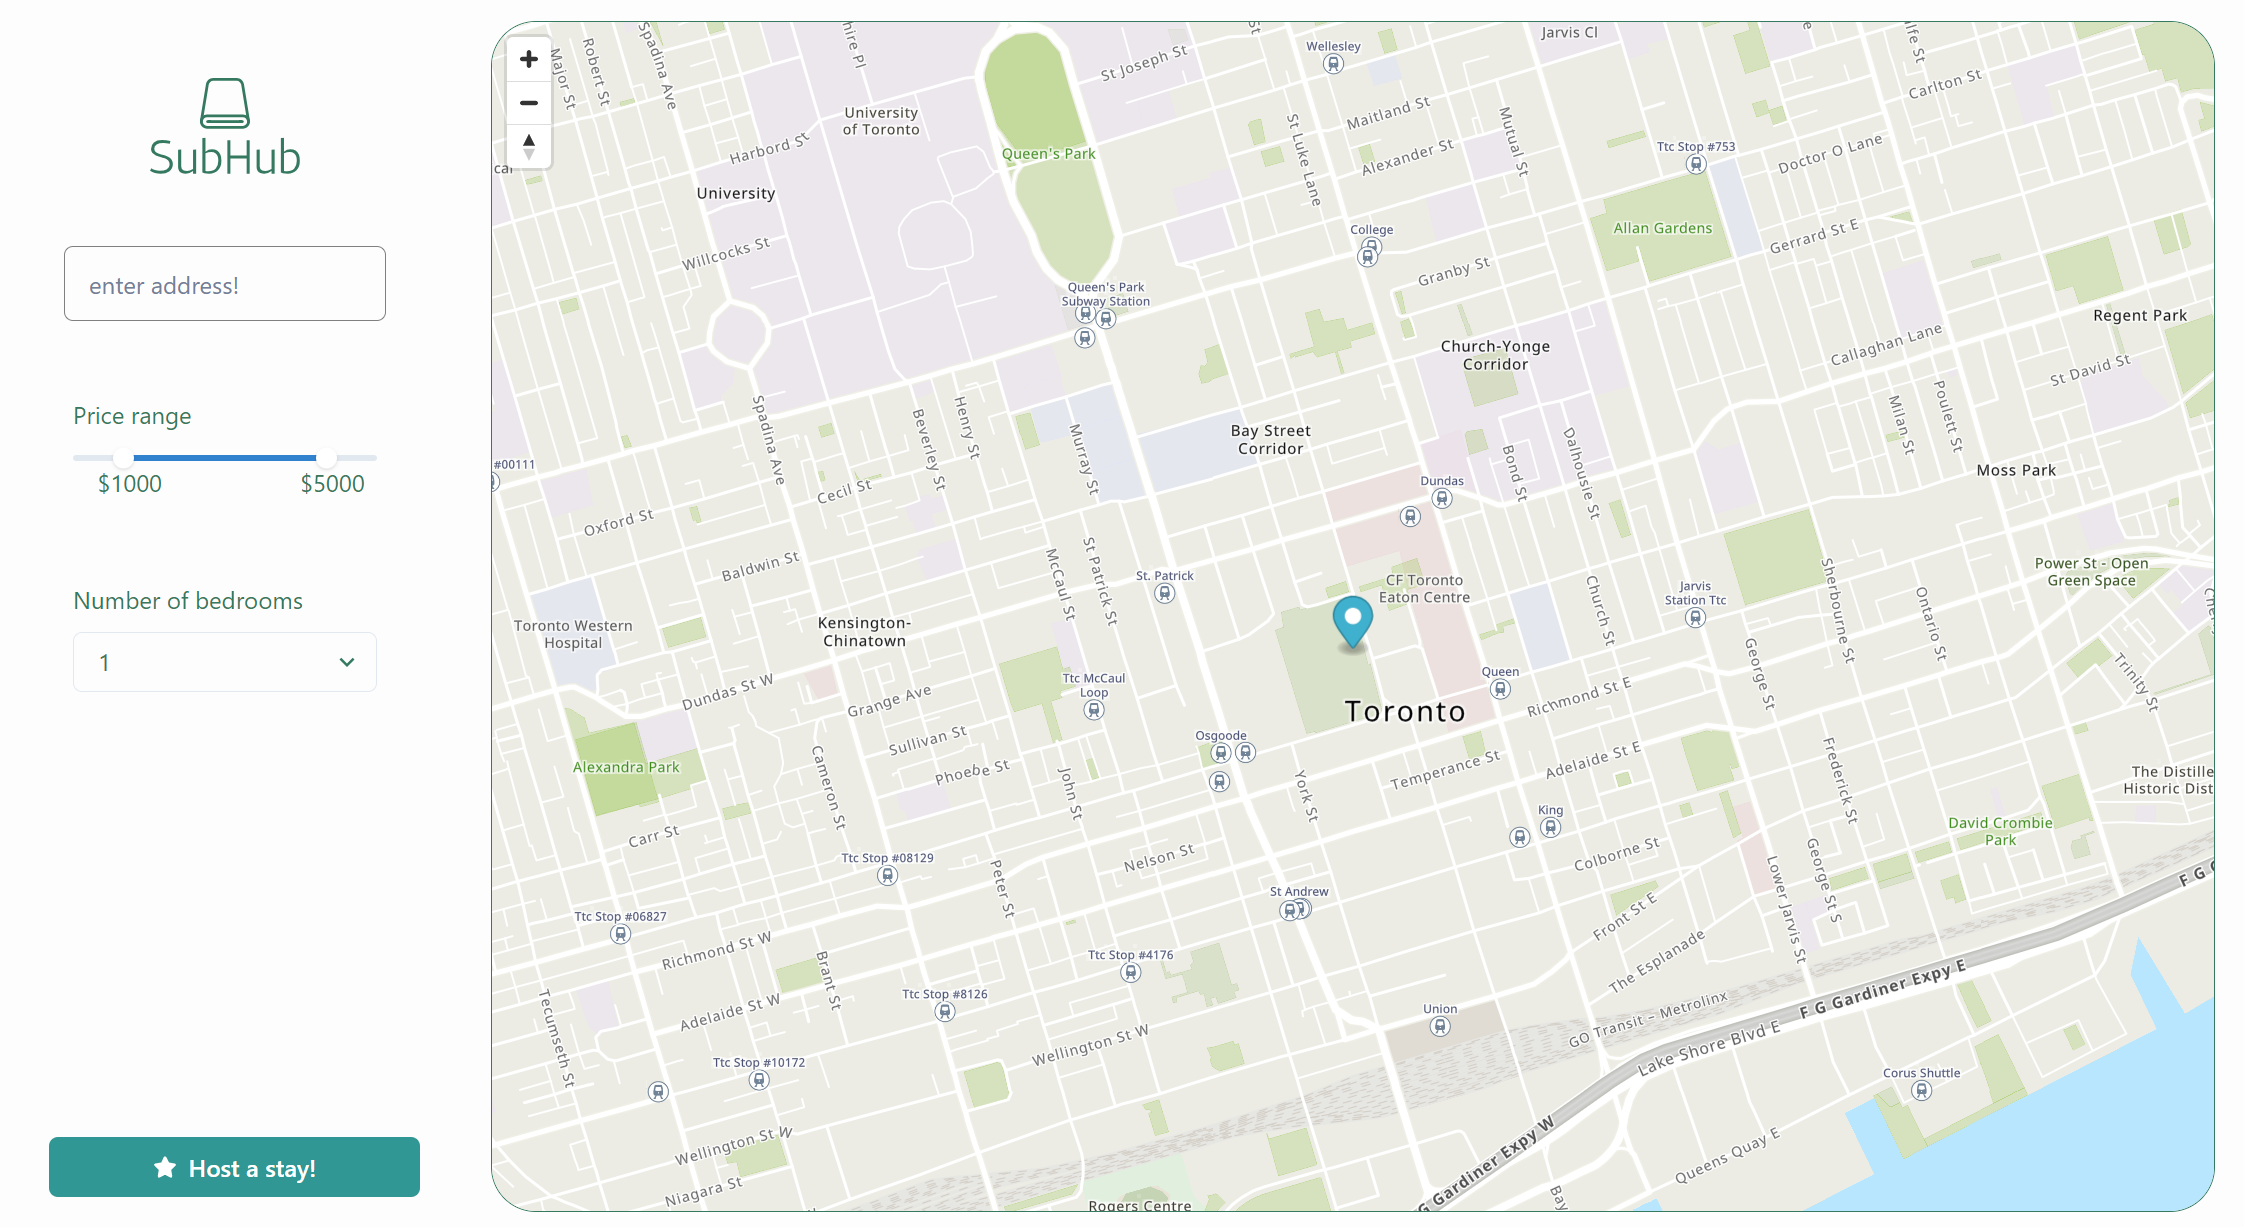2244x1227 pixels.
Task: Click the Wellesley station transit icon
Action: [x=1333, y=65]
